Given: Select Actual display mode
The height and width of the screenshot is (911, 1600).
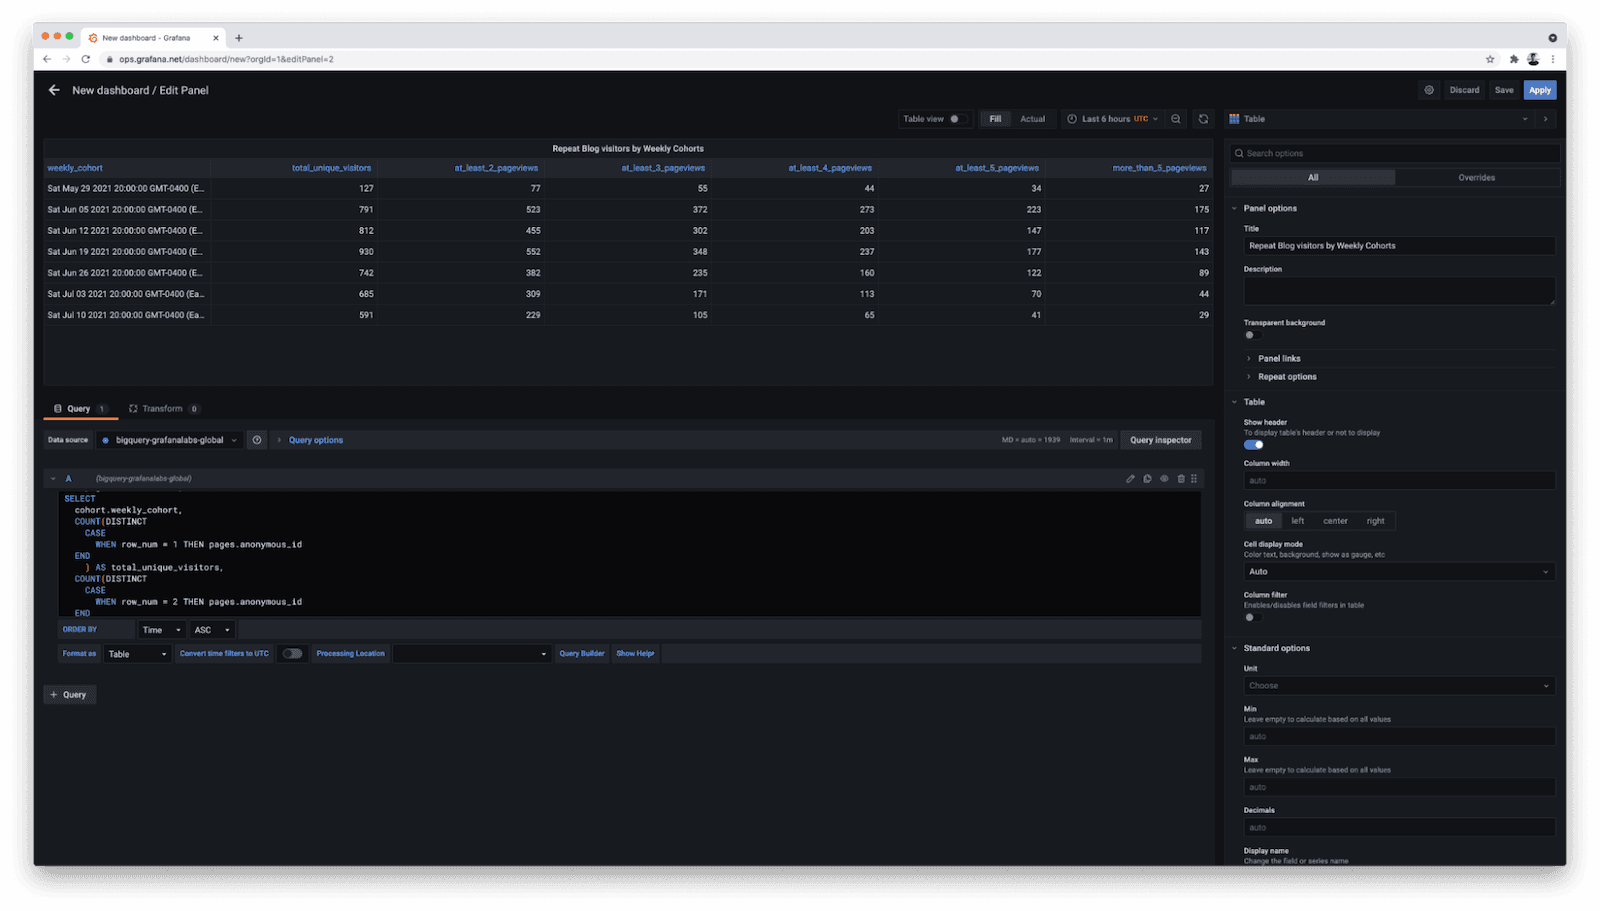Looking at the screenshot, I should click(x=1032, y=119).
